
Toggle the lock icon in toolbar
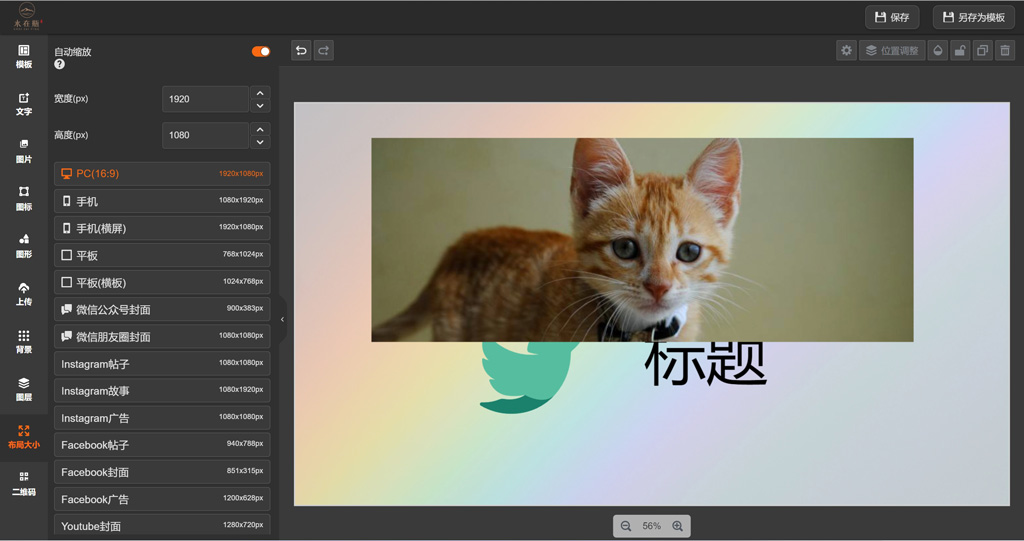click(x=960, y=50)
